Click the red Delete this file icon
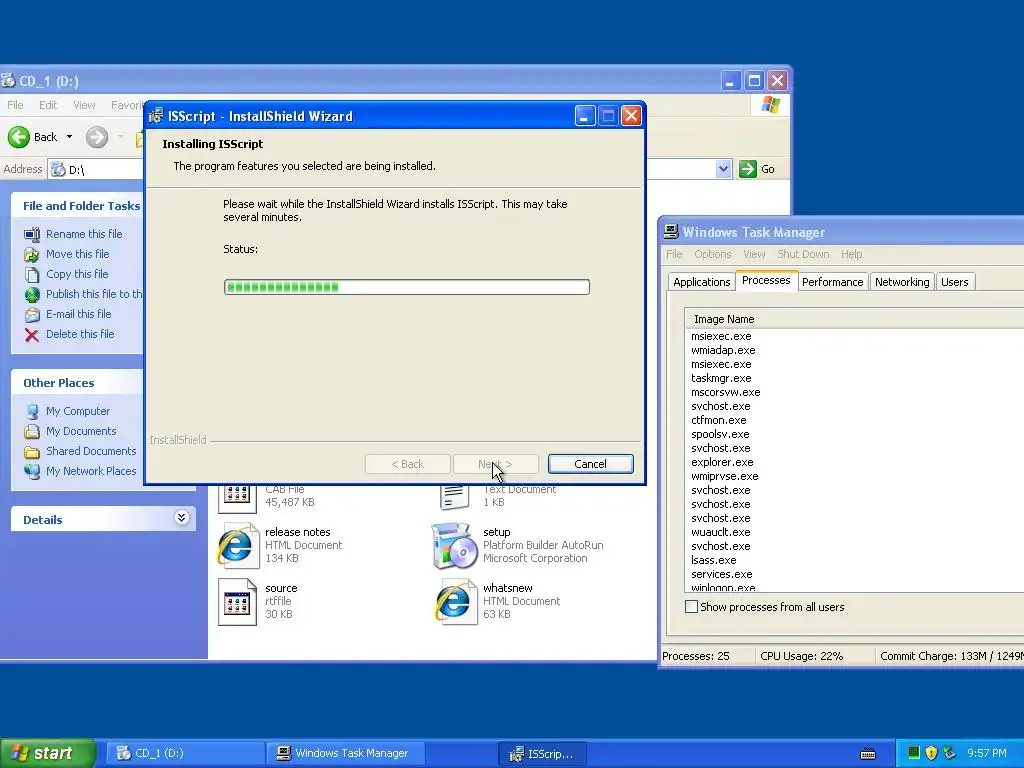Viewport: 1024px width, 768px height. pos(32,335)
